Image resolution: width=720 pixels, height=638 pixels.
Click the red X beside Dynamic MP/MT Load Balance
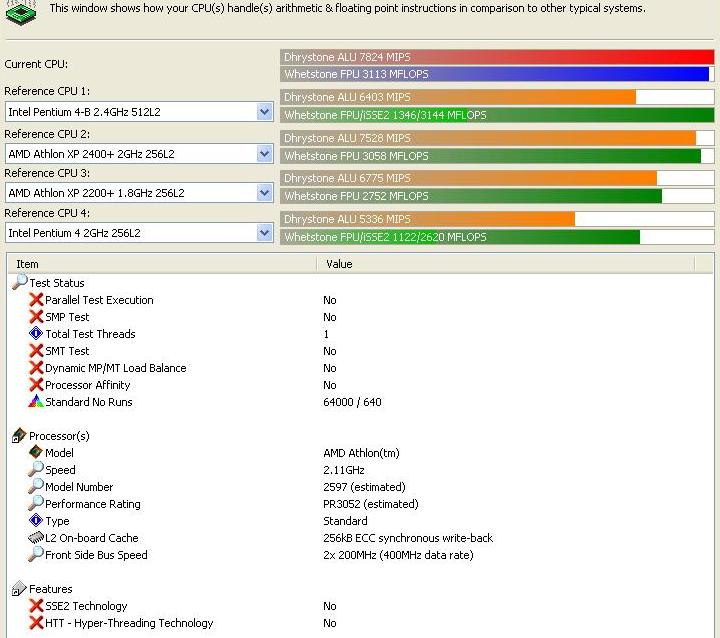[36, 368]
